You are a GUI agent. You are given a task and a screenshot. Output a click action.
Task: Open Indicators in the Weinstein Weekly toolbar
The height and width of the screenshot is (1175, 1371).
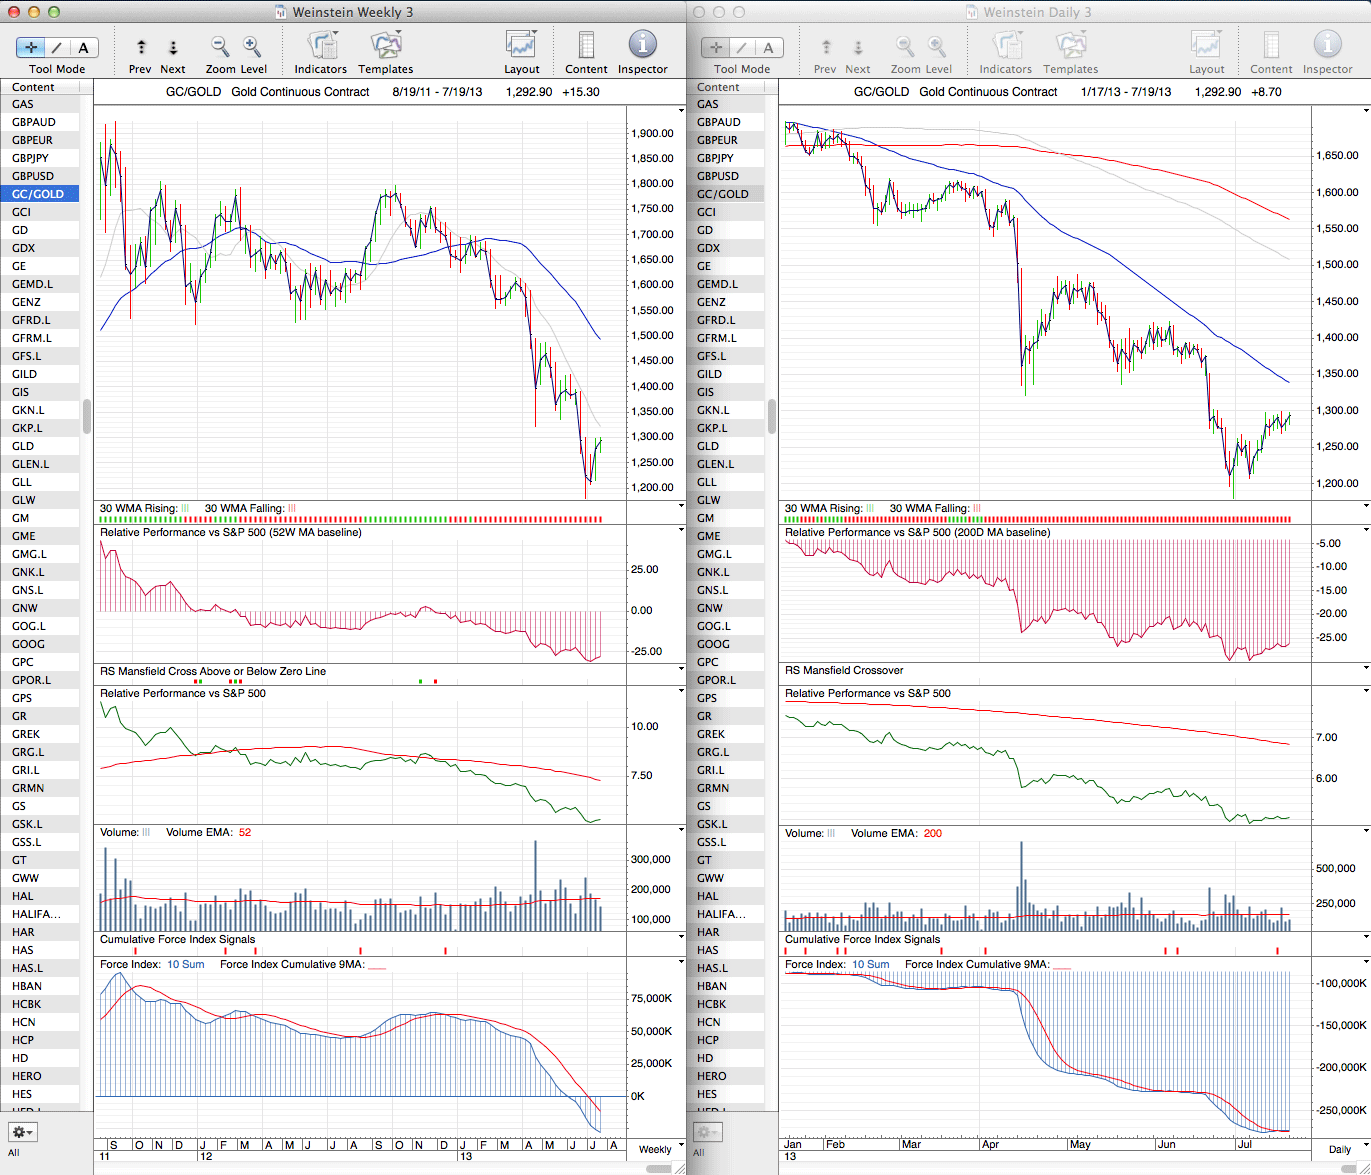coord(321,47)
